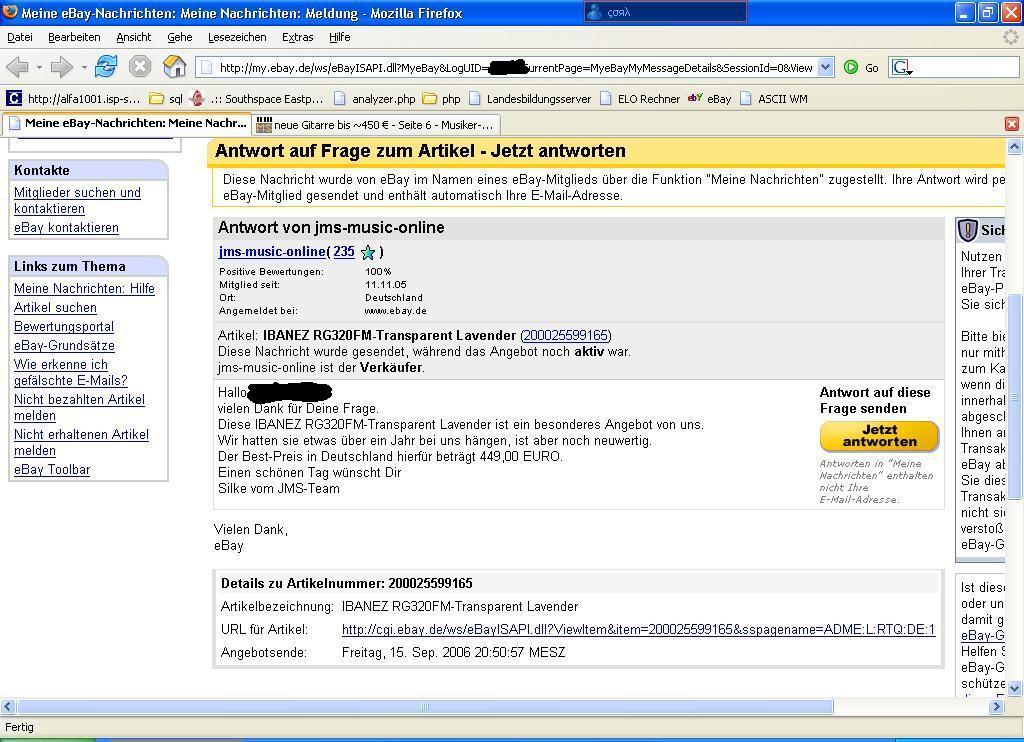Open jms-music-online seller profile link
This screenshot has width=1024, height=742.
tap(272, 251)
